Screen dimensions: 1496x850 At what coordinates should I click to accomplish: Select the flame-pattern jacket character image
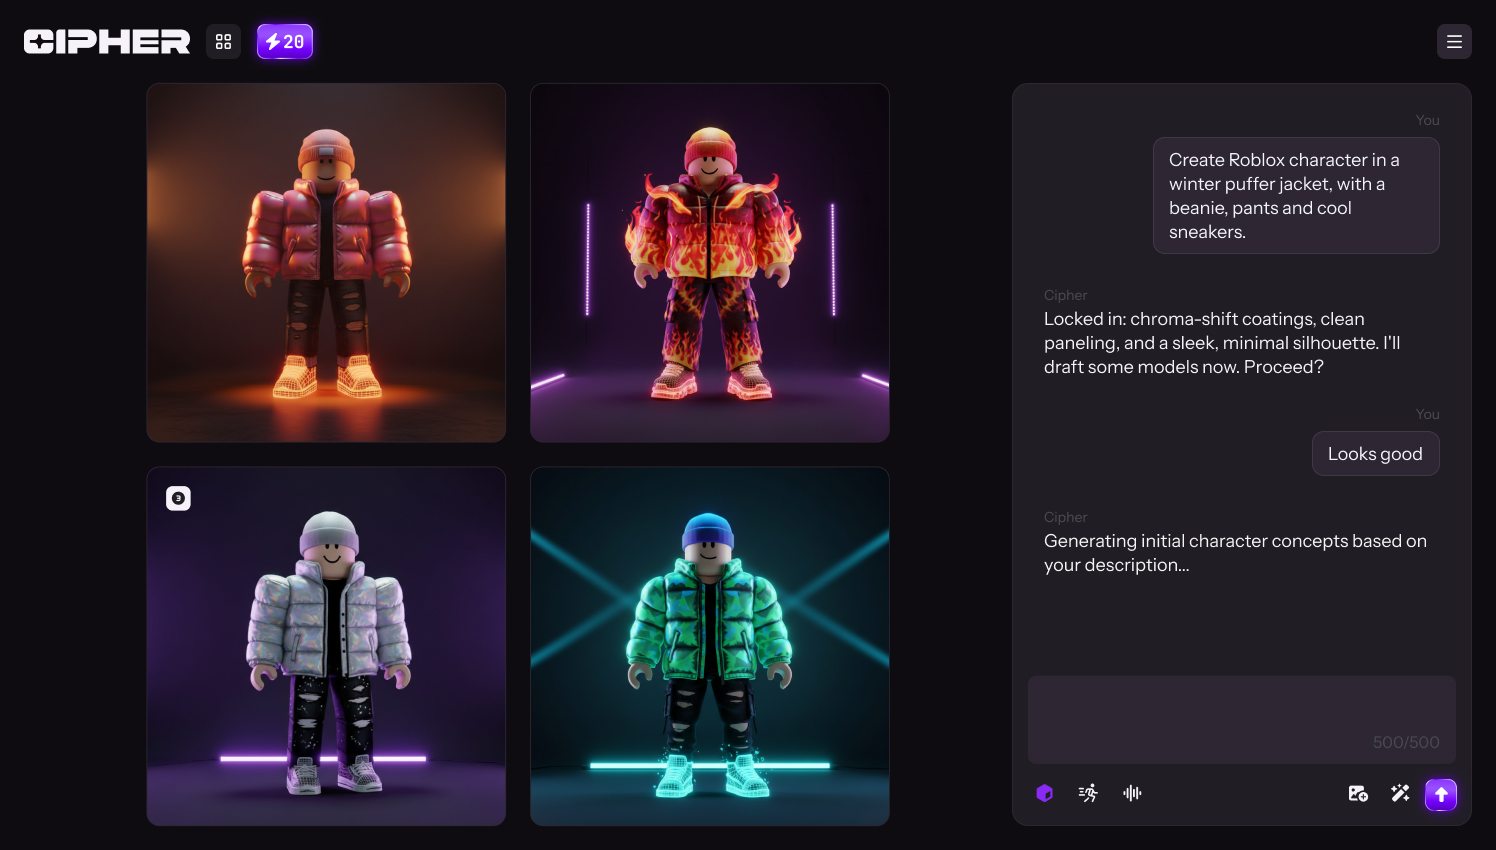pyautogui.click(x=710, y=263)
